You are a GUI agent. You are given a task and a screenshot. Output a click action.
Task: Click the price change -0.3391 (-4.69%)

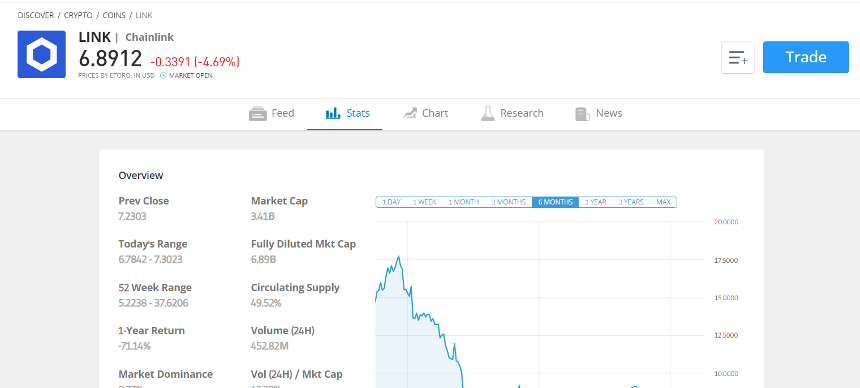click(x=195, y=61)
